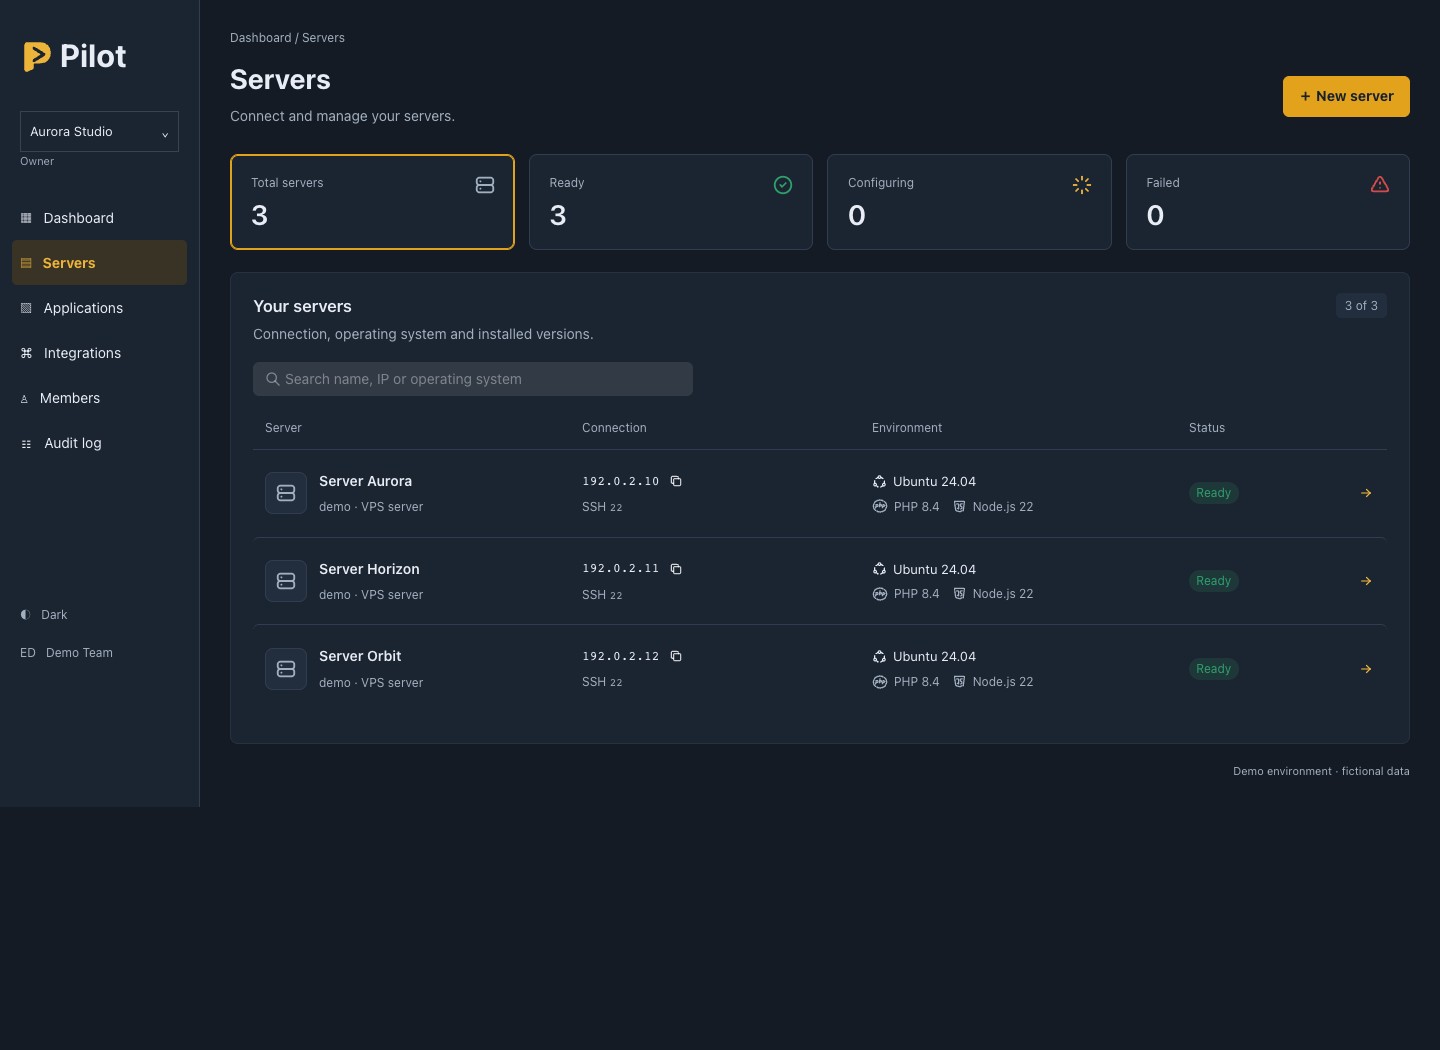This screenshot has width=1440, height=1050.
Task: Click the Server Orbit row icon
Action: (x=286, y=669)
